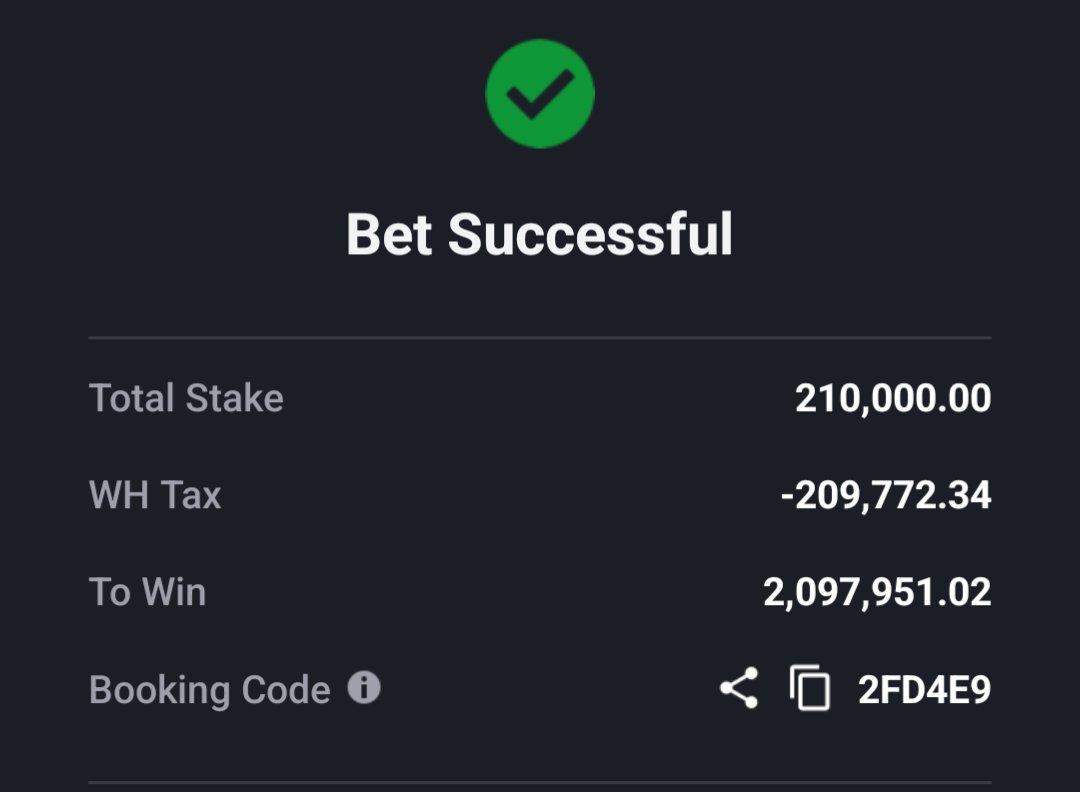
Task: Click the Booking Code label text
Action: pos(209,689)
